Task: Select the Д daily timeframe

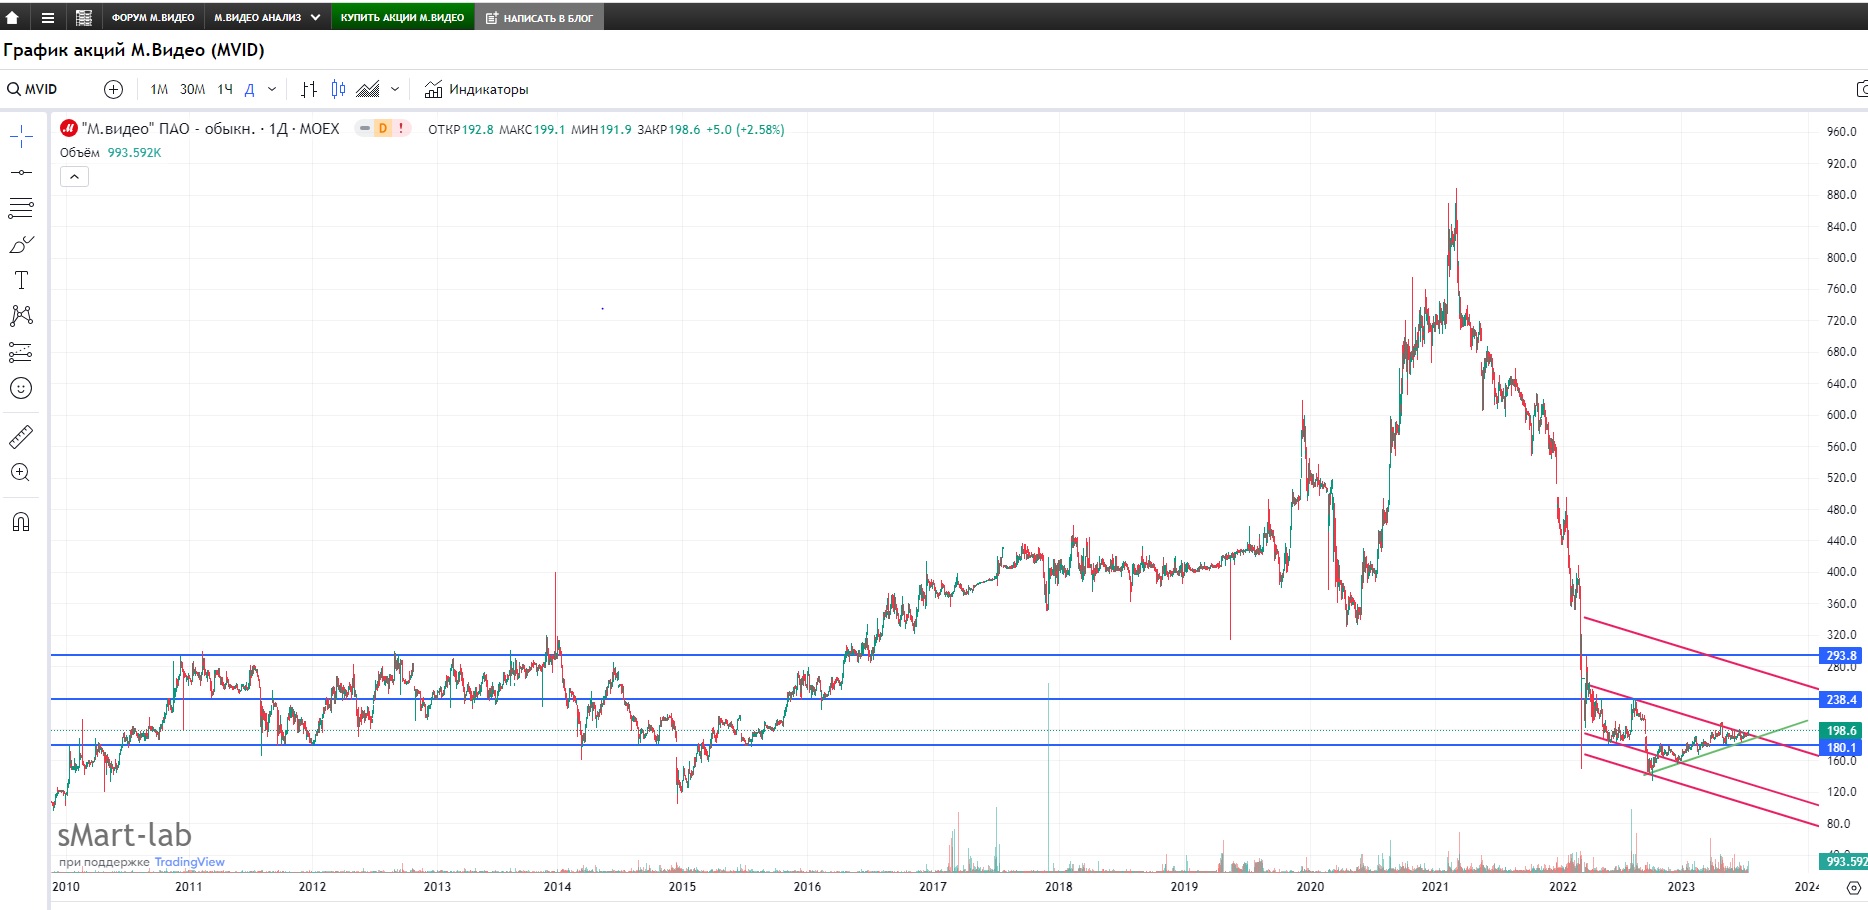Action: click(249, 89)
